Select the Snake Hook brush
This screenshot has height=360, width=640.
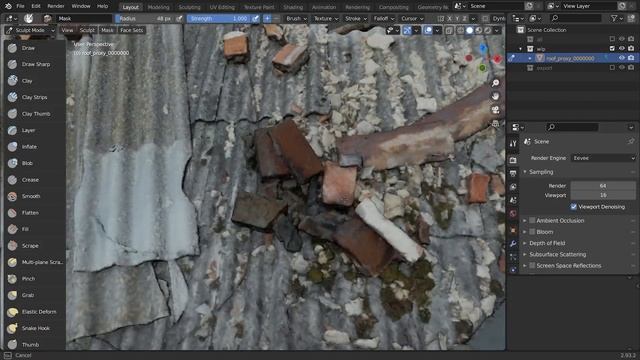pyautogui.click(x=34, y=328)
